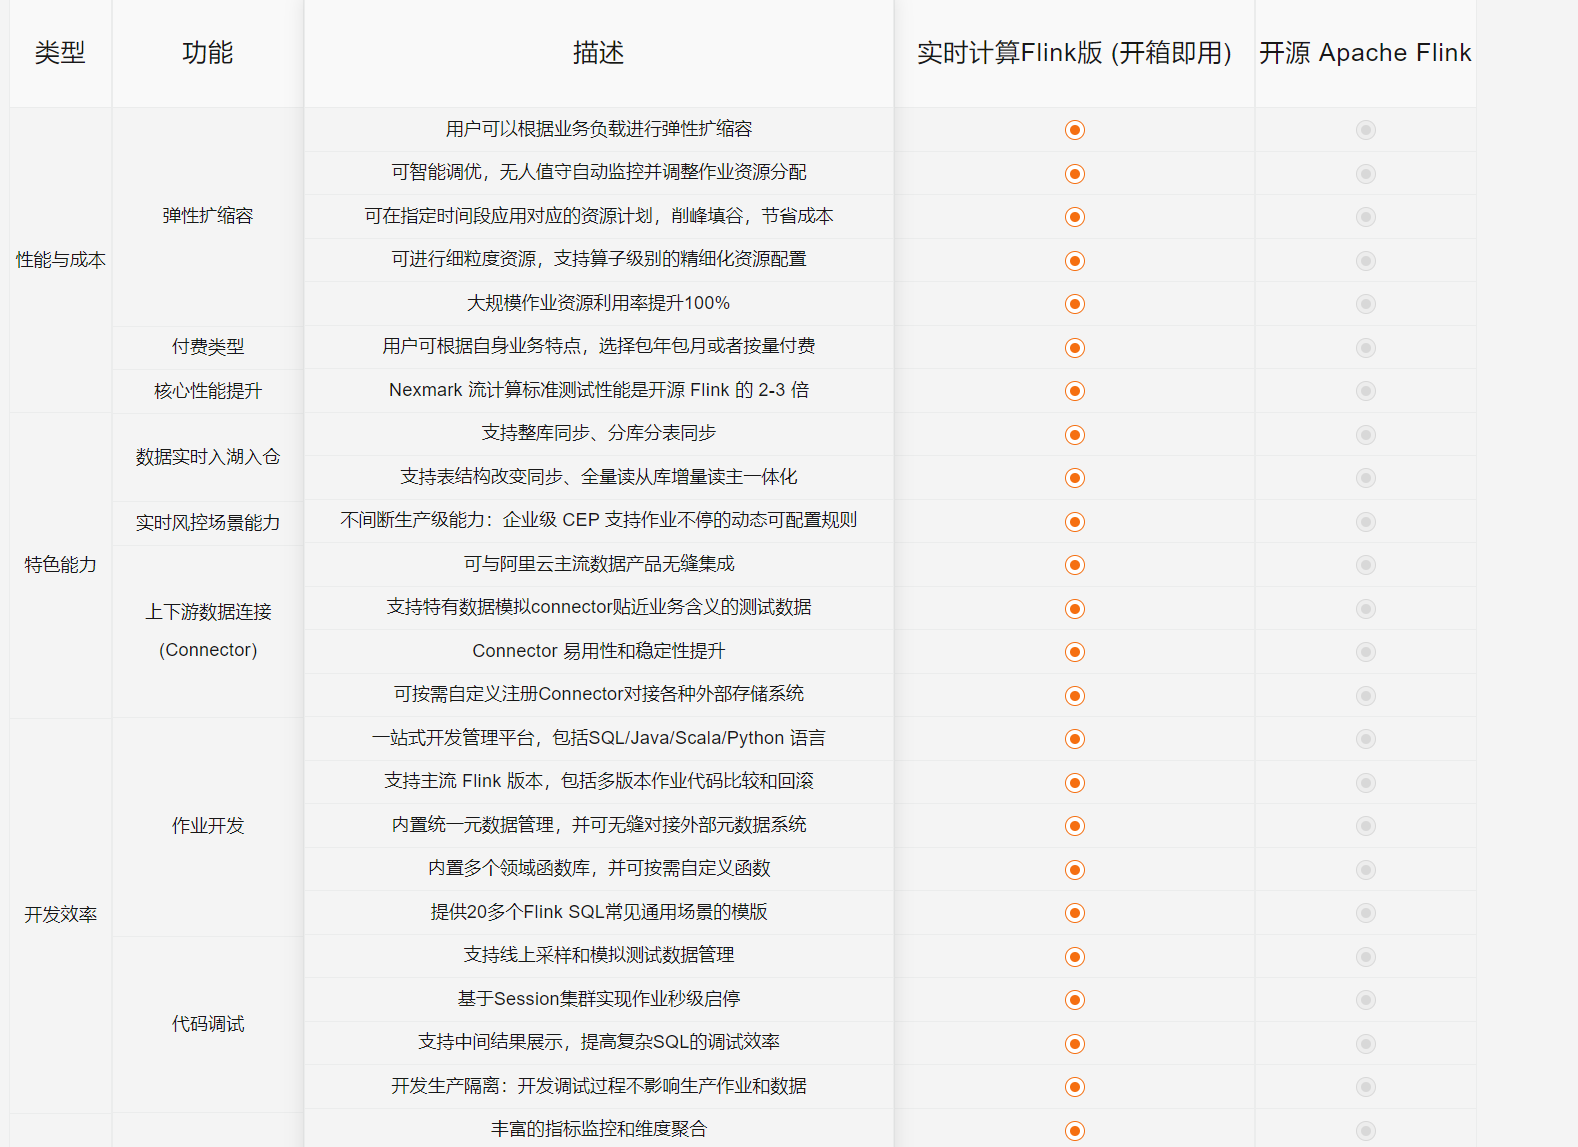Viewport: 1578px width, 1147px height.
Task: Click grey radio for 丰富的指标监控 row
Action: 1366,1131
